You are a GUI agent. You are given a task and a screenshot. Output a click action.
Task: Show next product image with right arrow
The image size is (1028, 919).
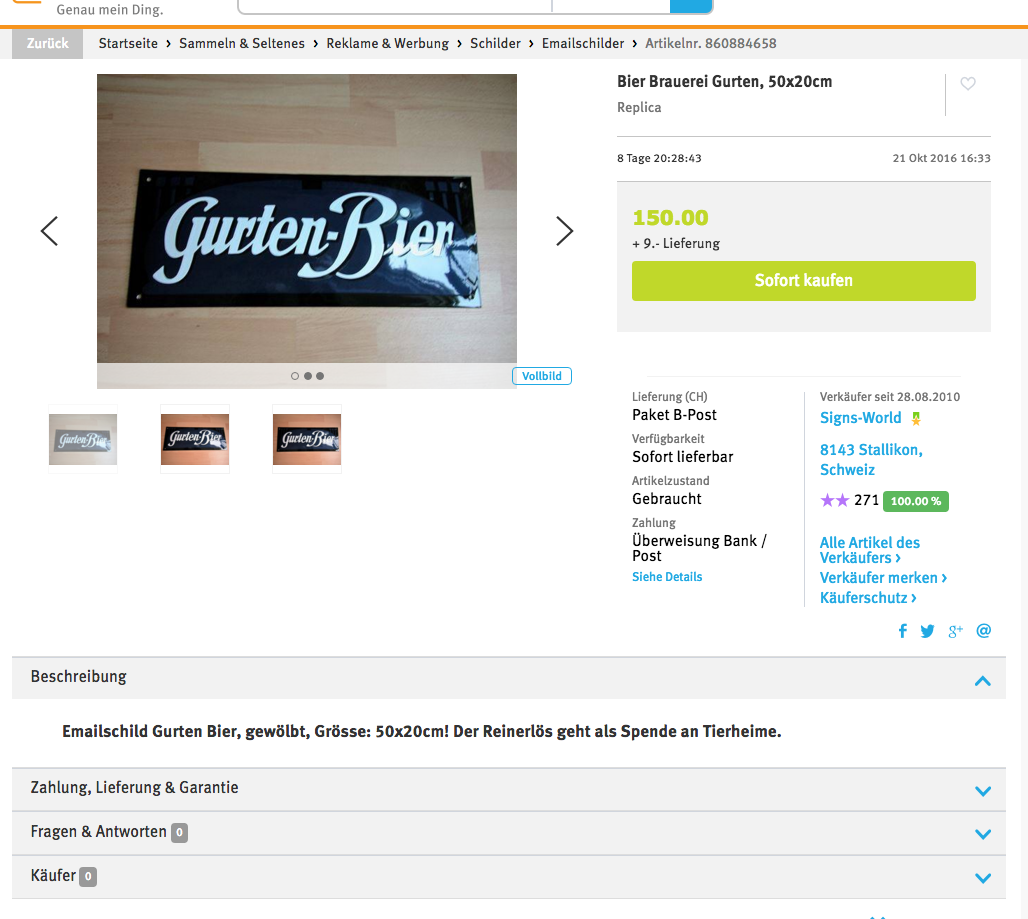(564, 231)
